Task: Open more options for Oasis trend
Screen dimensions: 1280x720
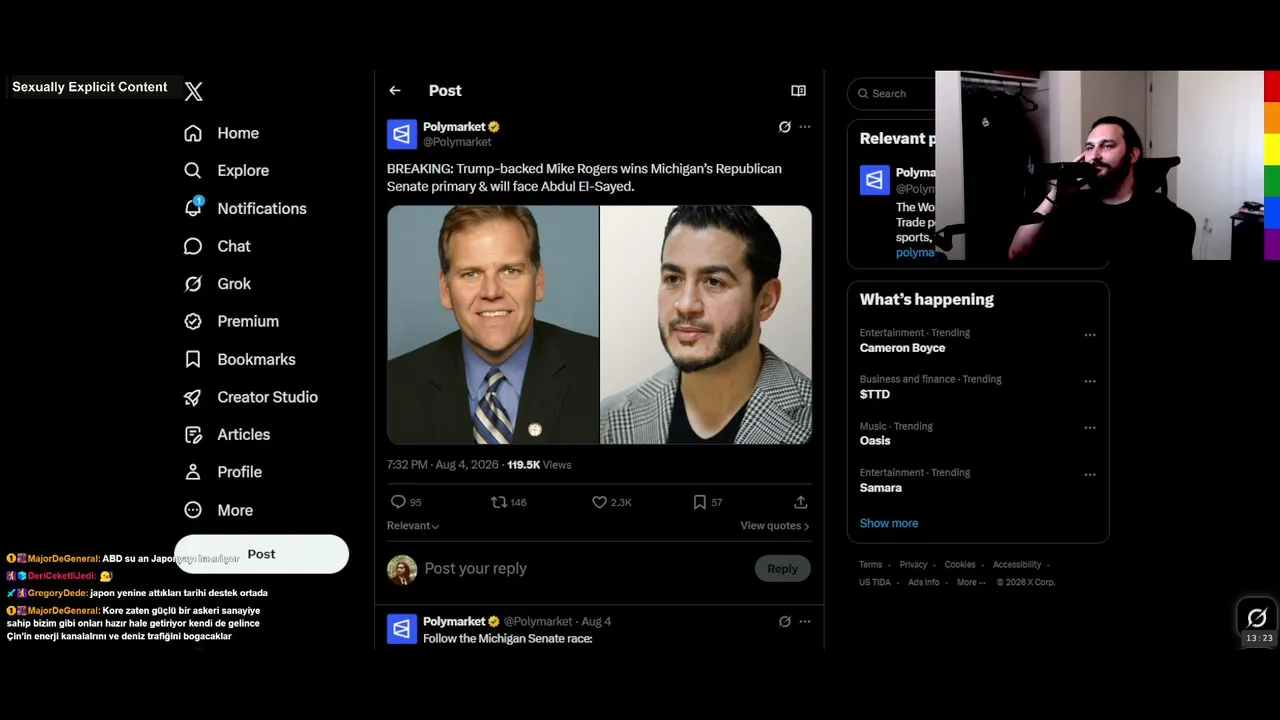Action: (x=1090, y=428)
